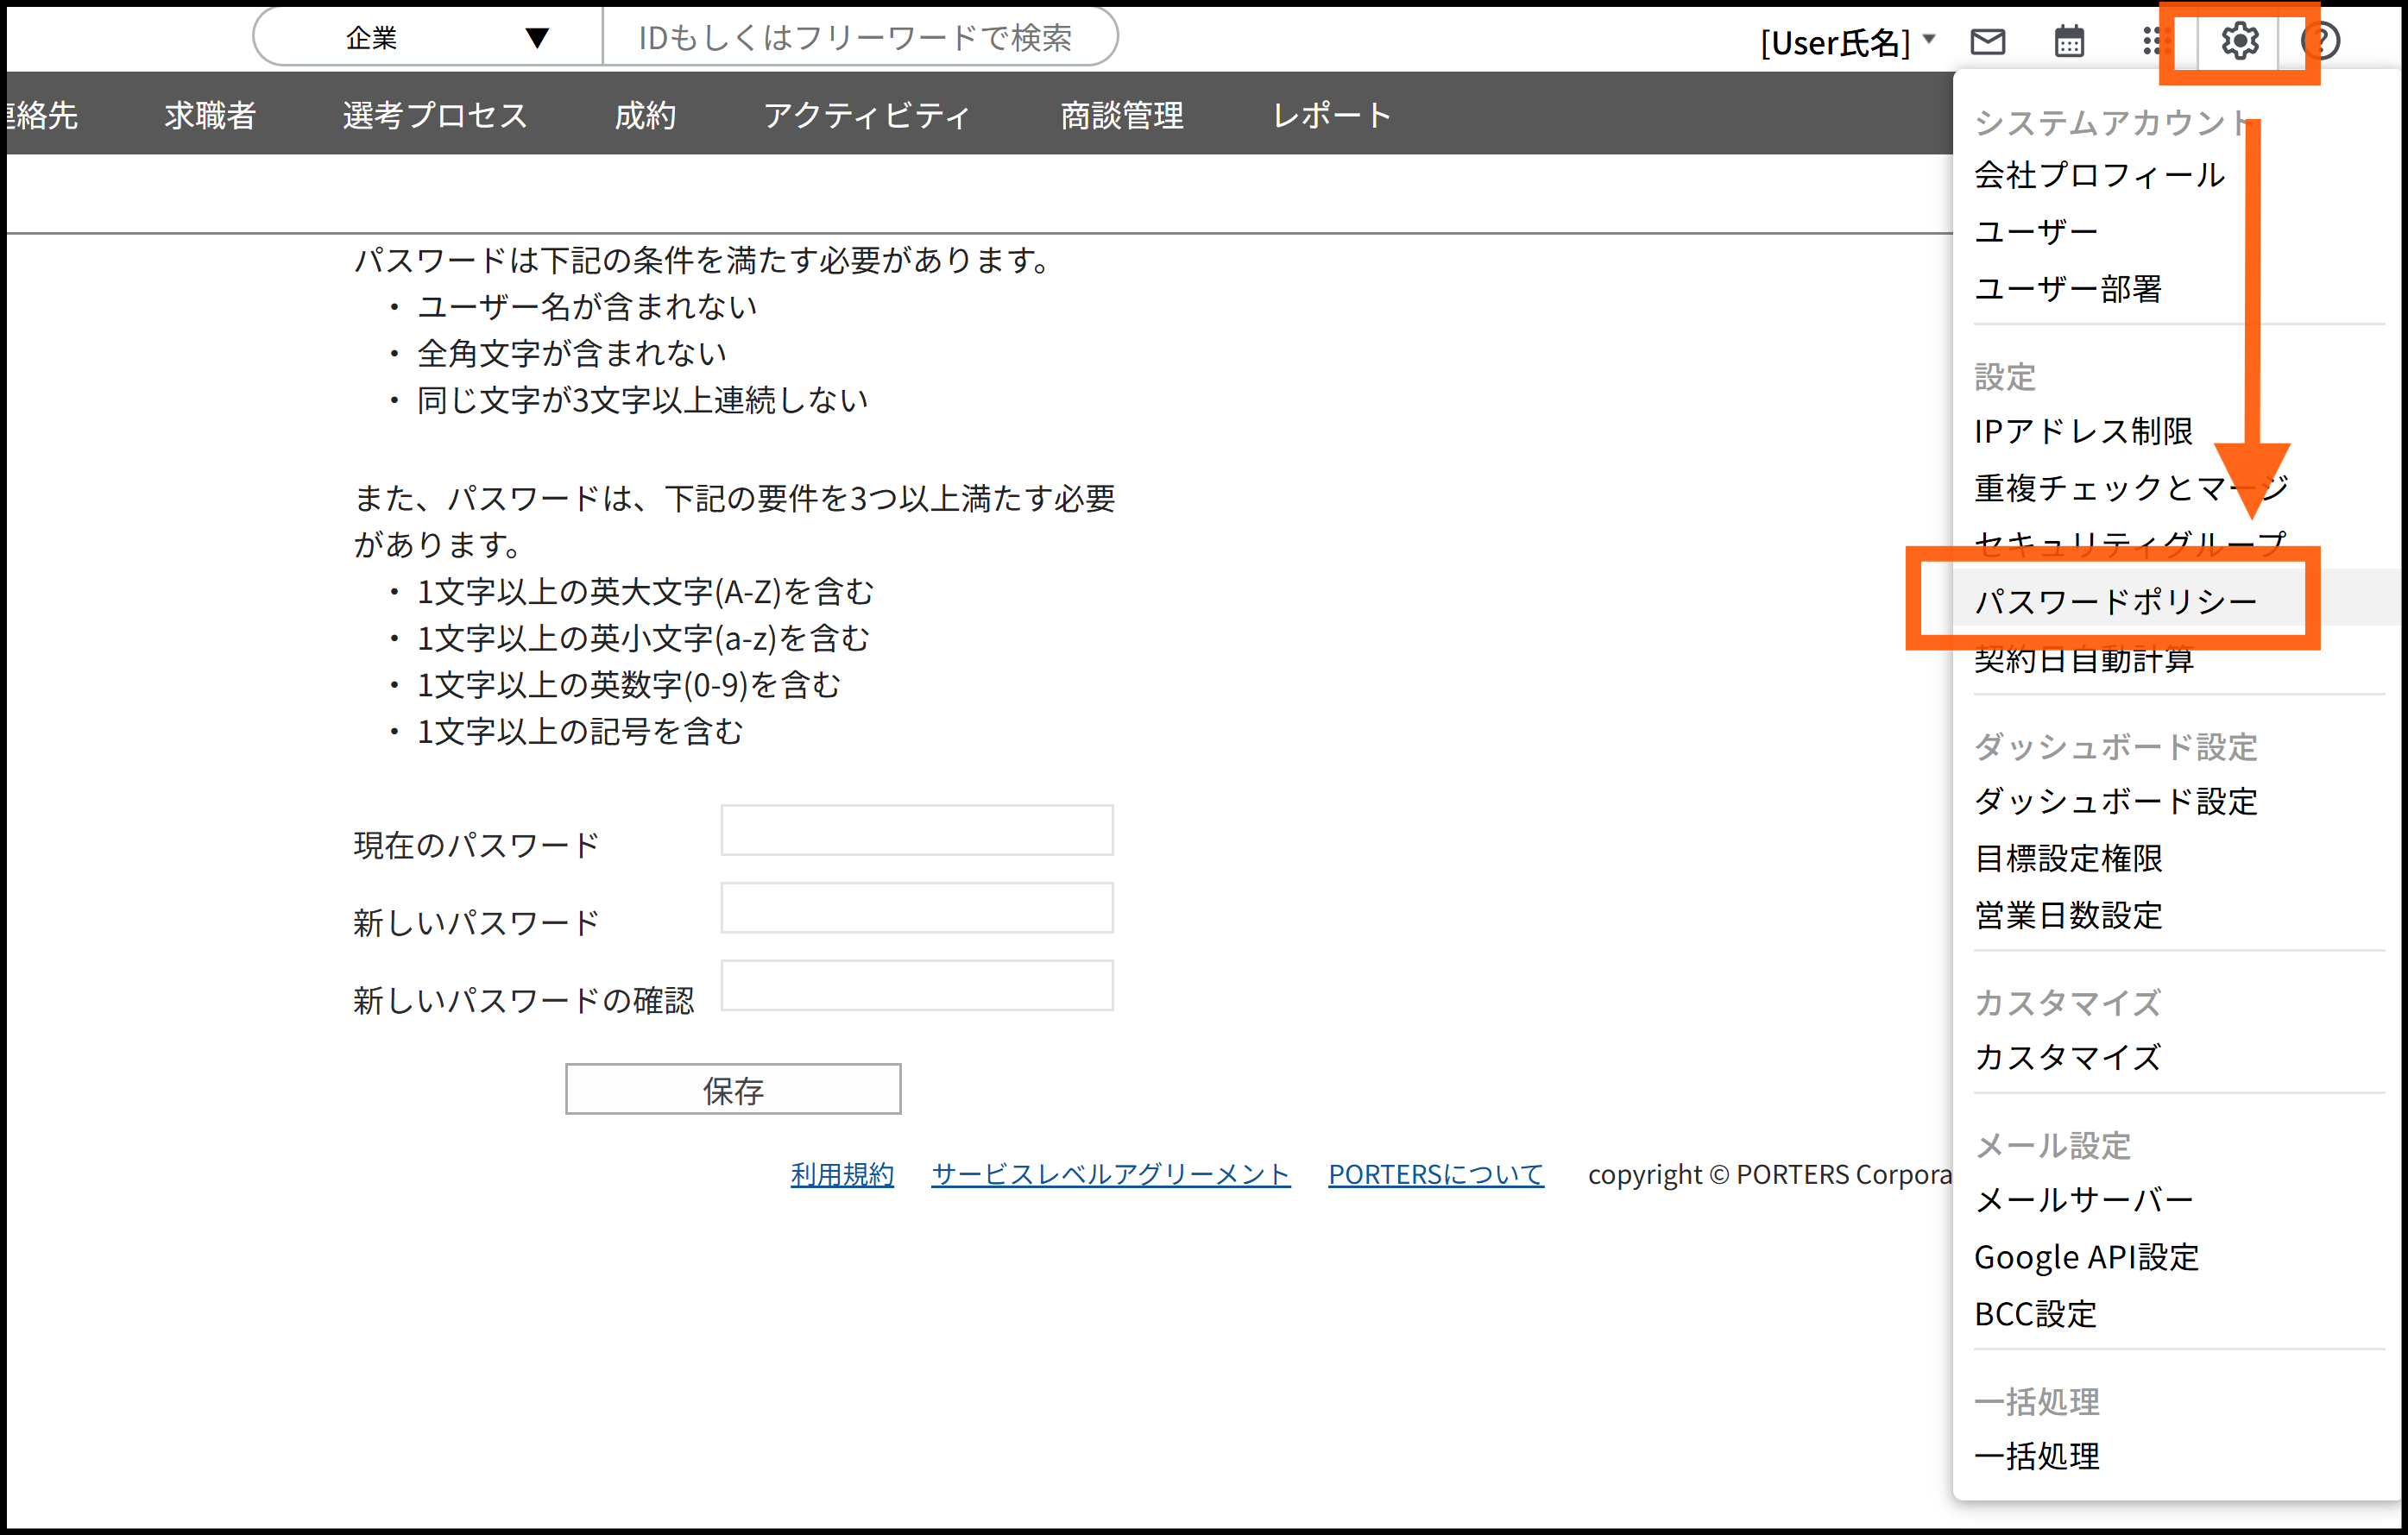Click the help question mark icon
Viewport: 2408px width, 1535px height.
tap(2322, 40)
